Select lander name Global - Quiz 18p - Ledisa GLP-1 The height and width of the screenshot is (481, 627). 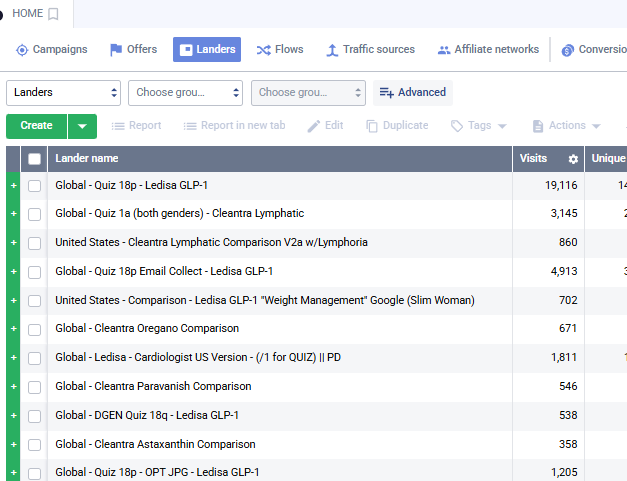click(x=132, y=186)
